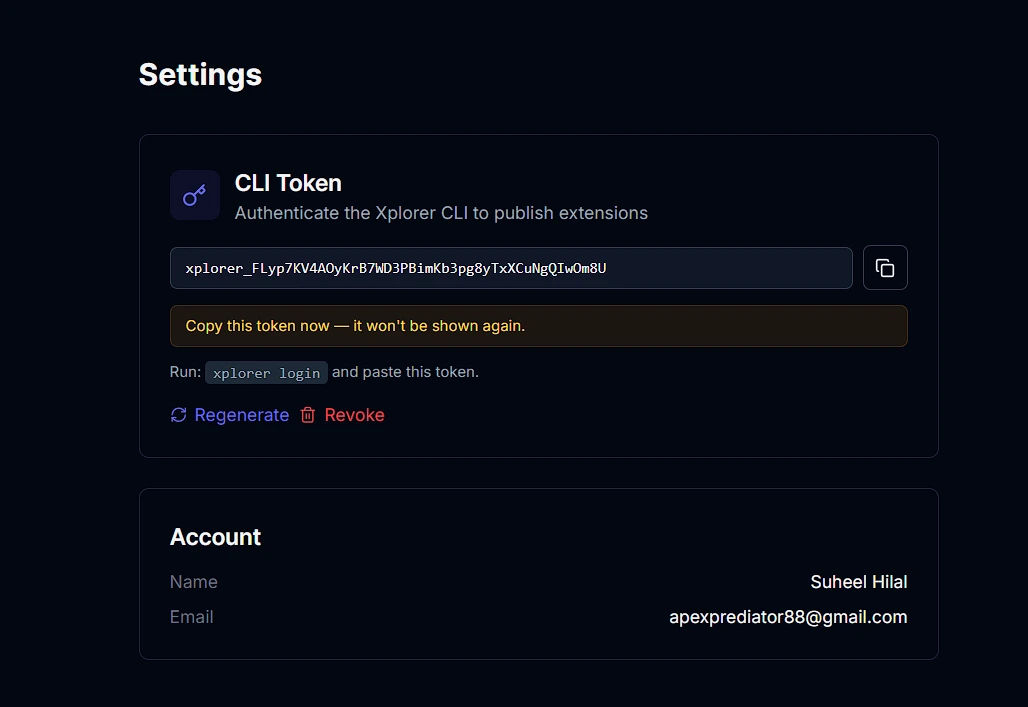
Task: Click the key icon beside CLI Token
Action: coord(194,195)
